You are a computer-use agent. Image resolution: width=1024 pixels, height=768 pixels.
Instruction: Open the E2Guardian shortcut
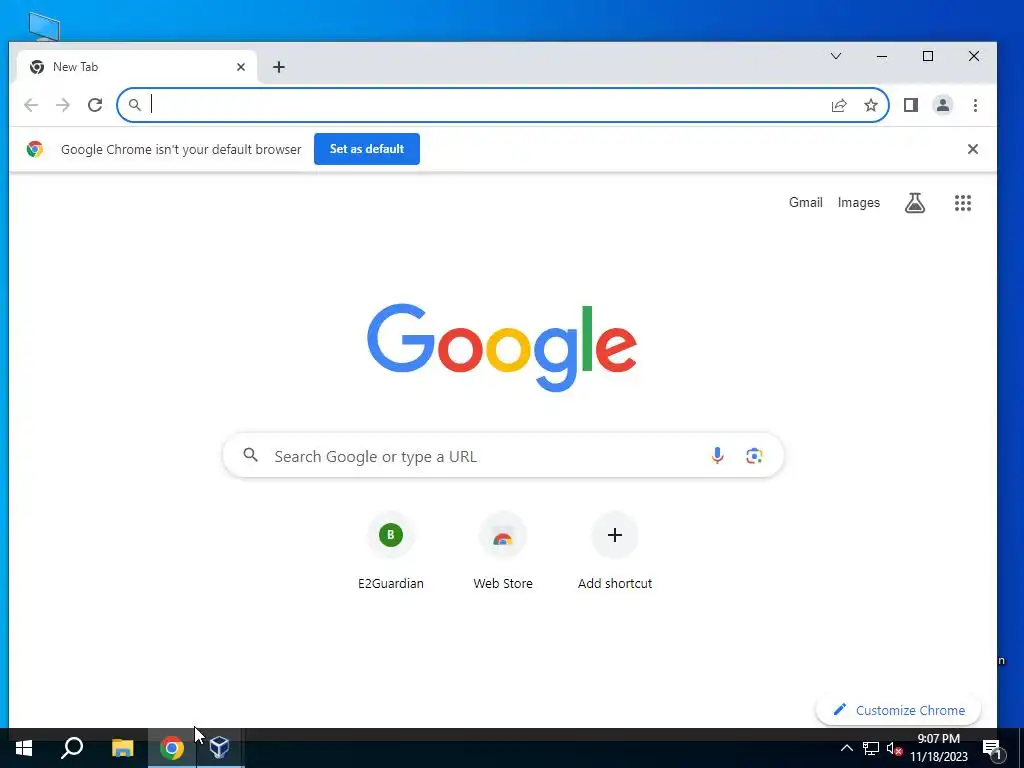[391, 551]
